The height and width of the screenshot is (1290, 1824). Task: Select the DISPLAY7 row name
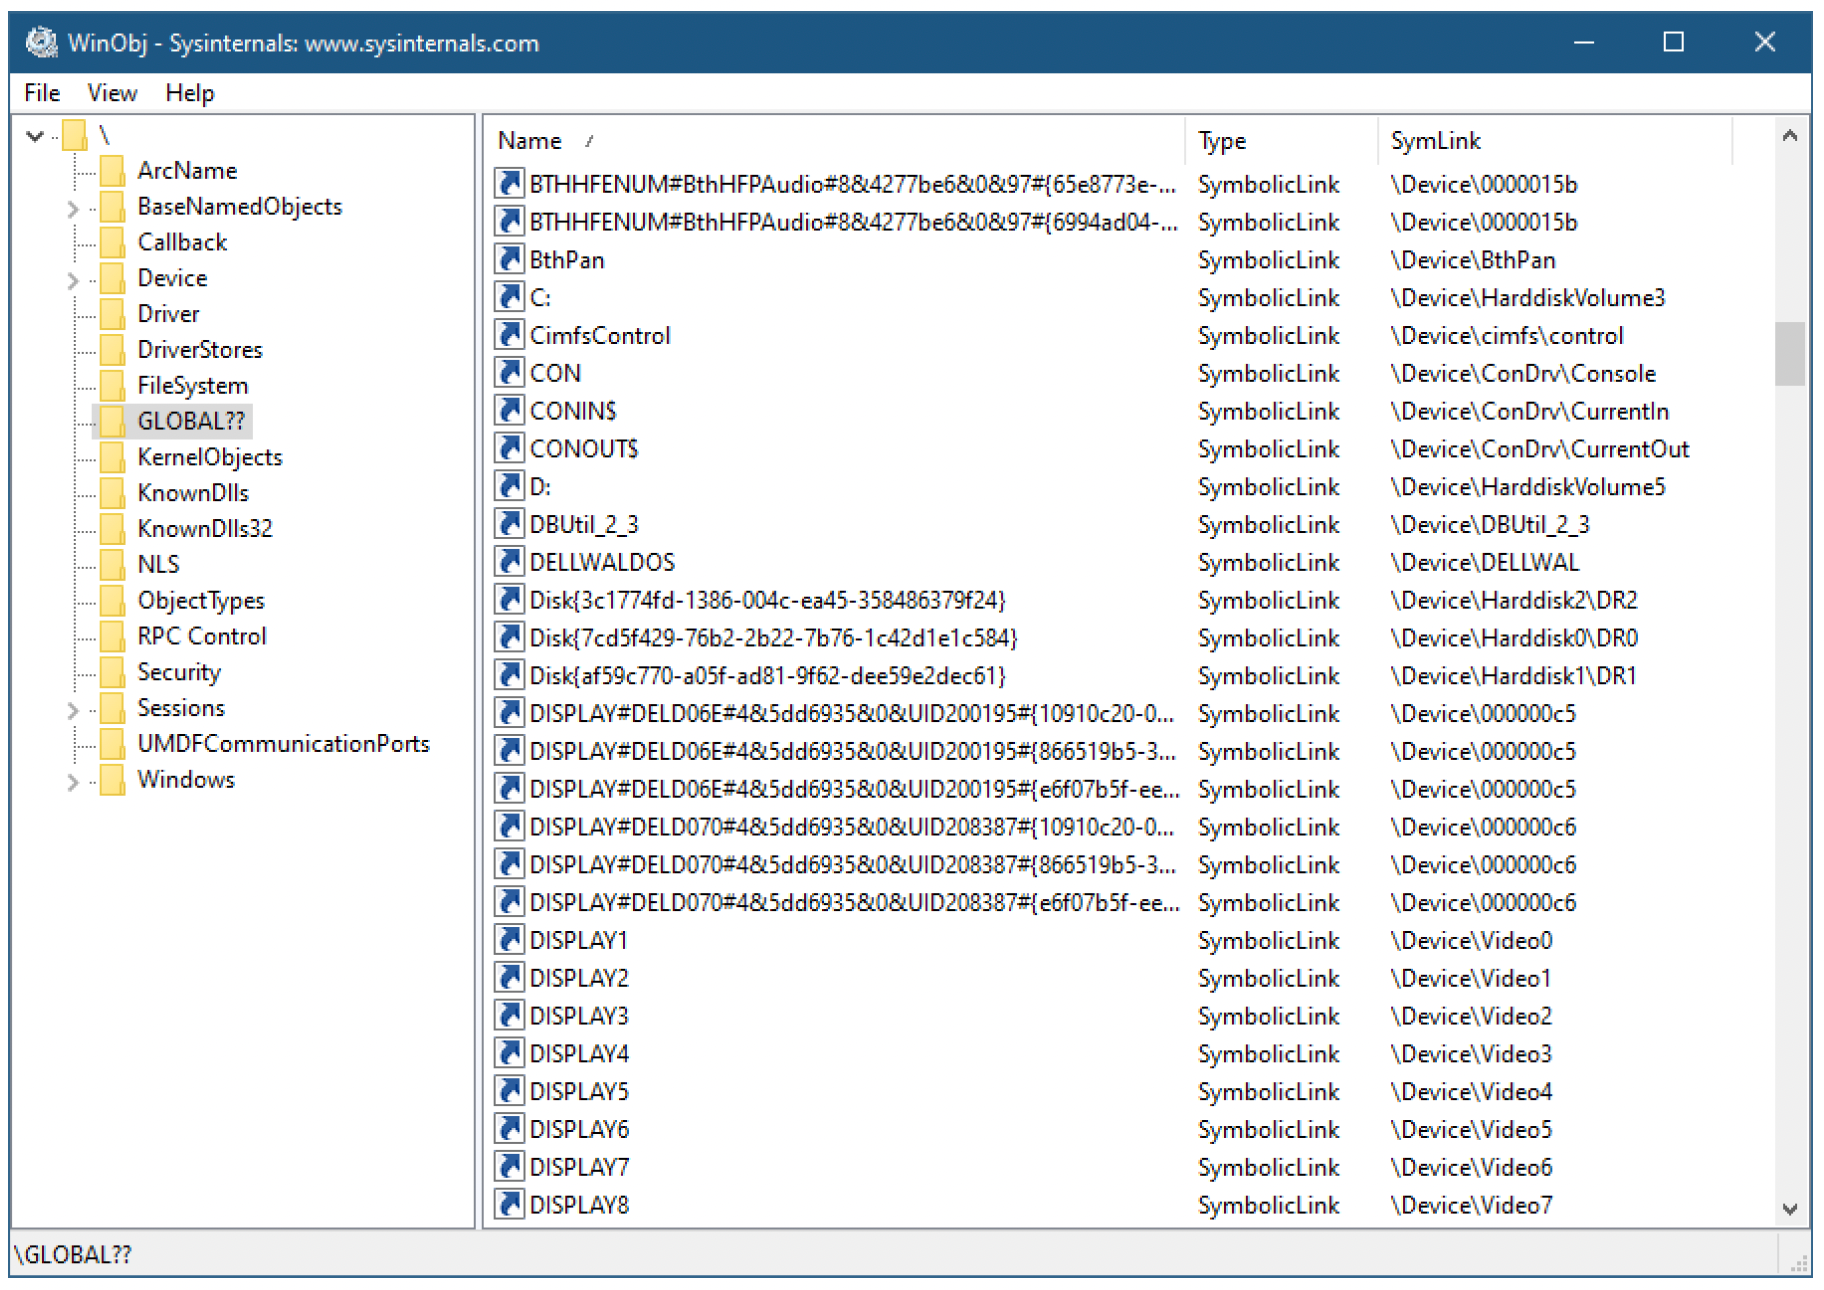[x=579, y=1167]
